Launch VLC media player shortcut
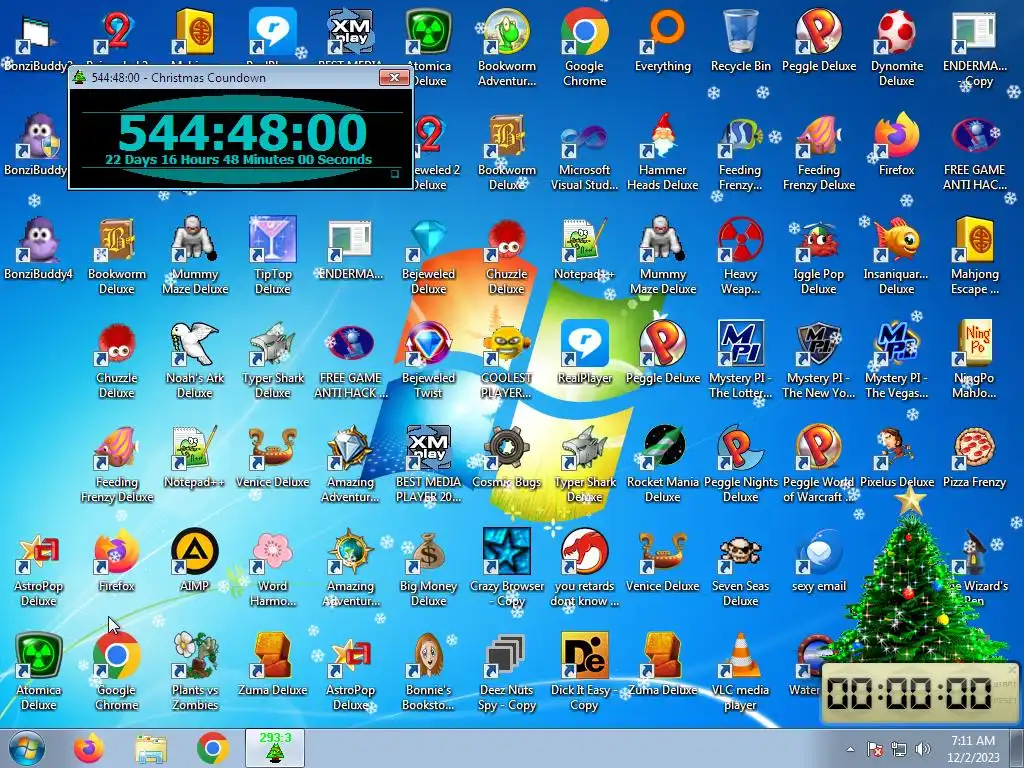Screen dimensions: 1024x768 [x=741, y=671]
